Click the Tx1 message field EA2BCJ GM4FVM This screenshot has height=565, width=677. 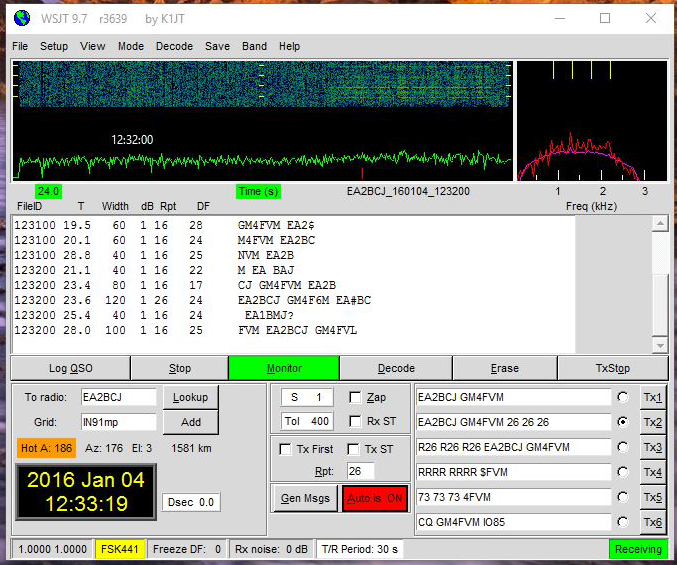tap(513, 397)
